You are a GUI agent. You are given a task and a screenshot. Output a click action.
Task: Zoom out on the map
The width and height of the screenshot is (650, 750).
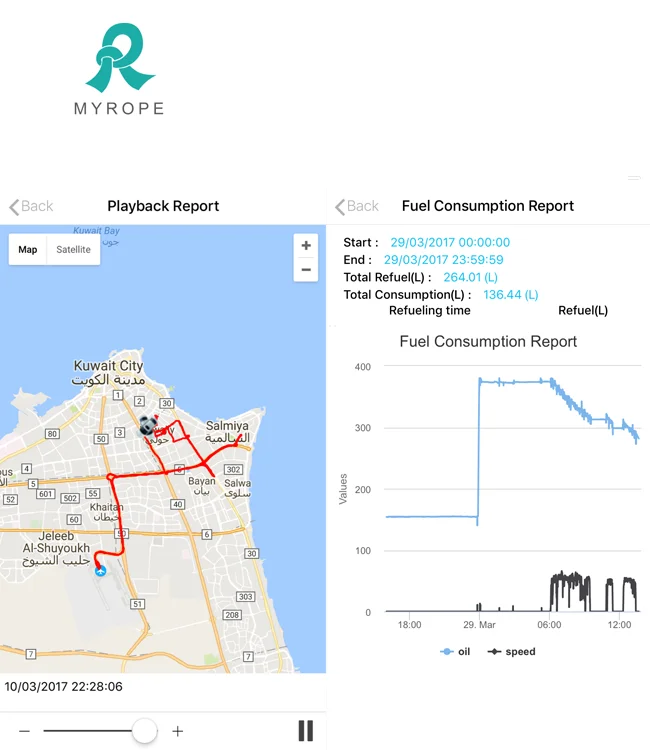coord(306,270)
